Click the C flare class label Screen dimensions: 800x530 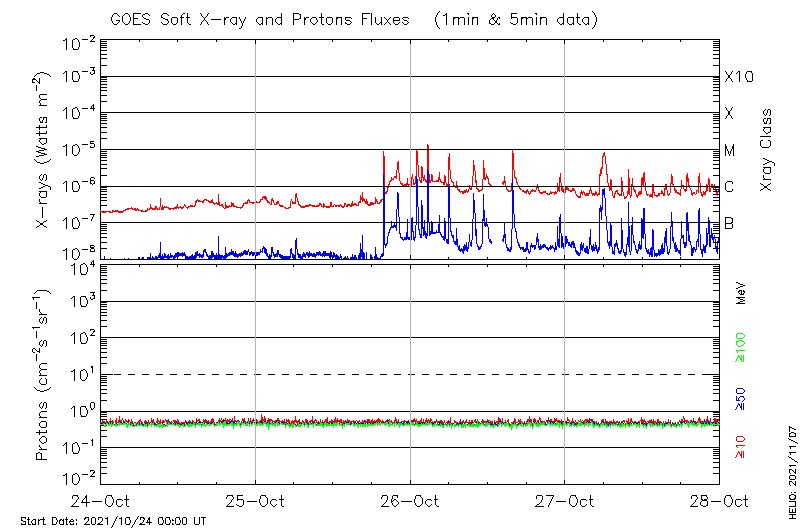[x=729, y=187]
